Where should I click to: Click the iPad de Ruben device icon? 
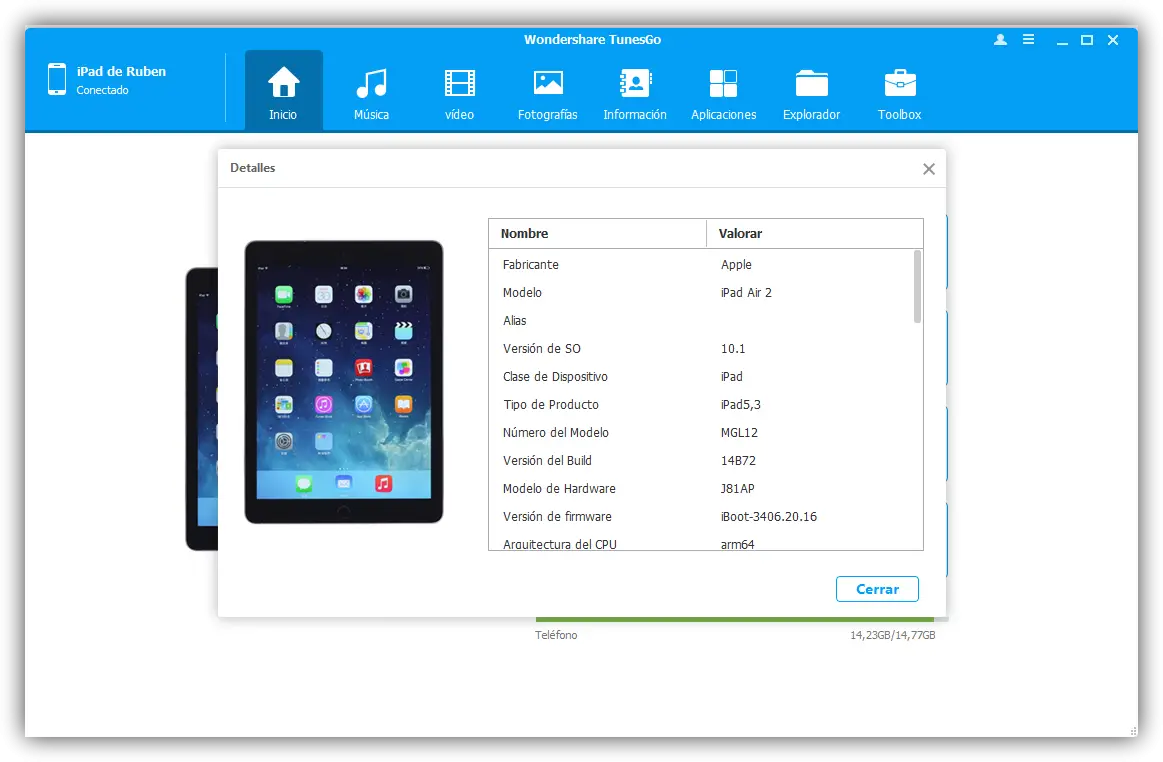pos(57,79)
